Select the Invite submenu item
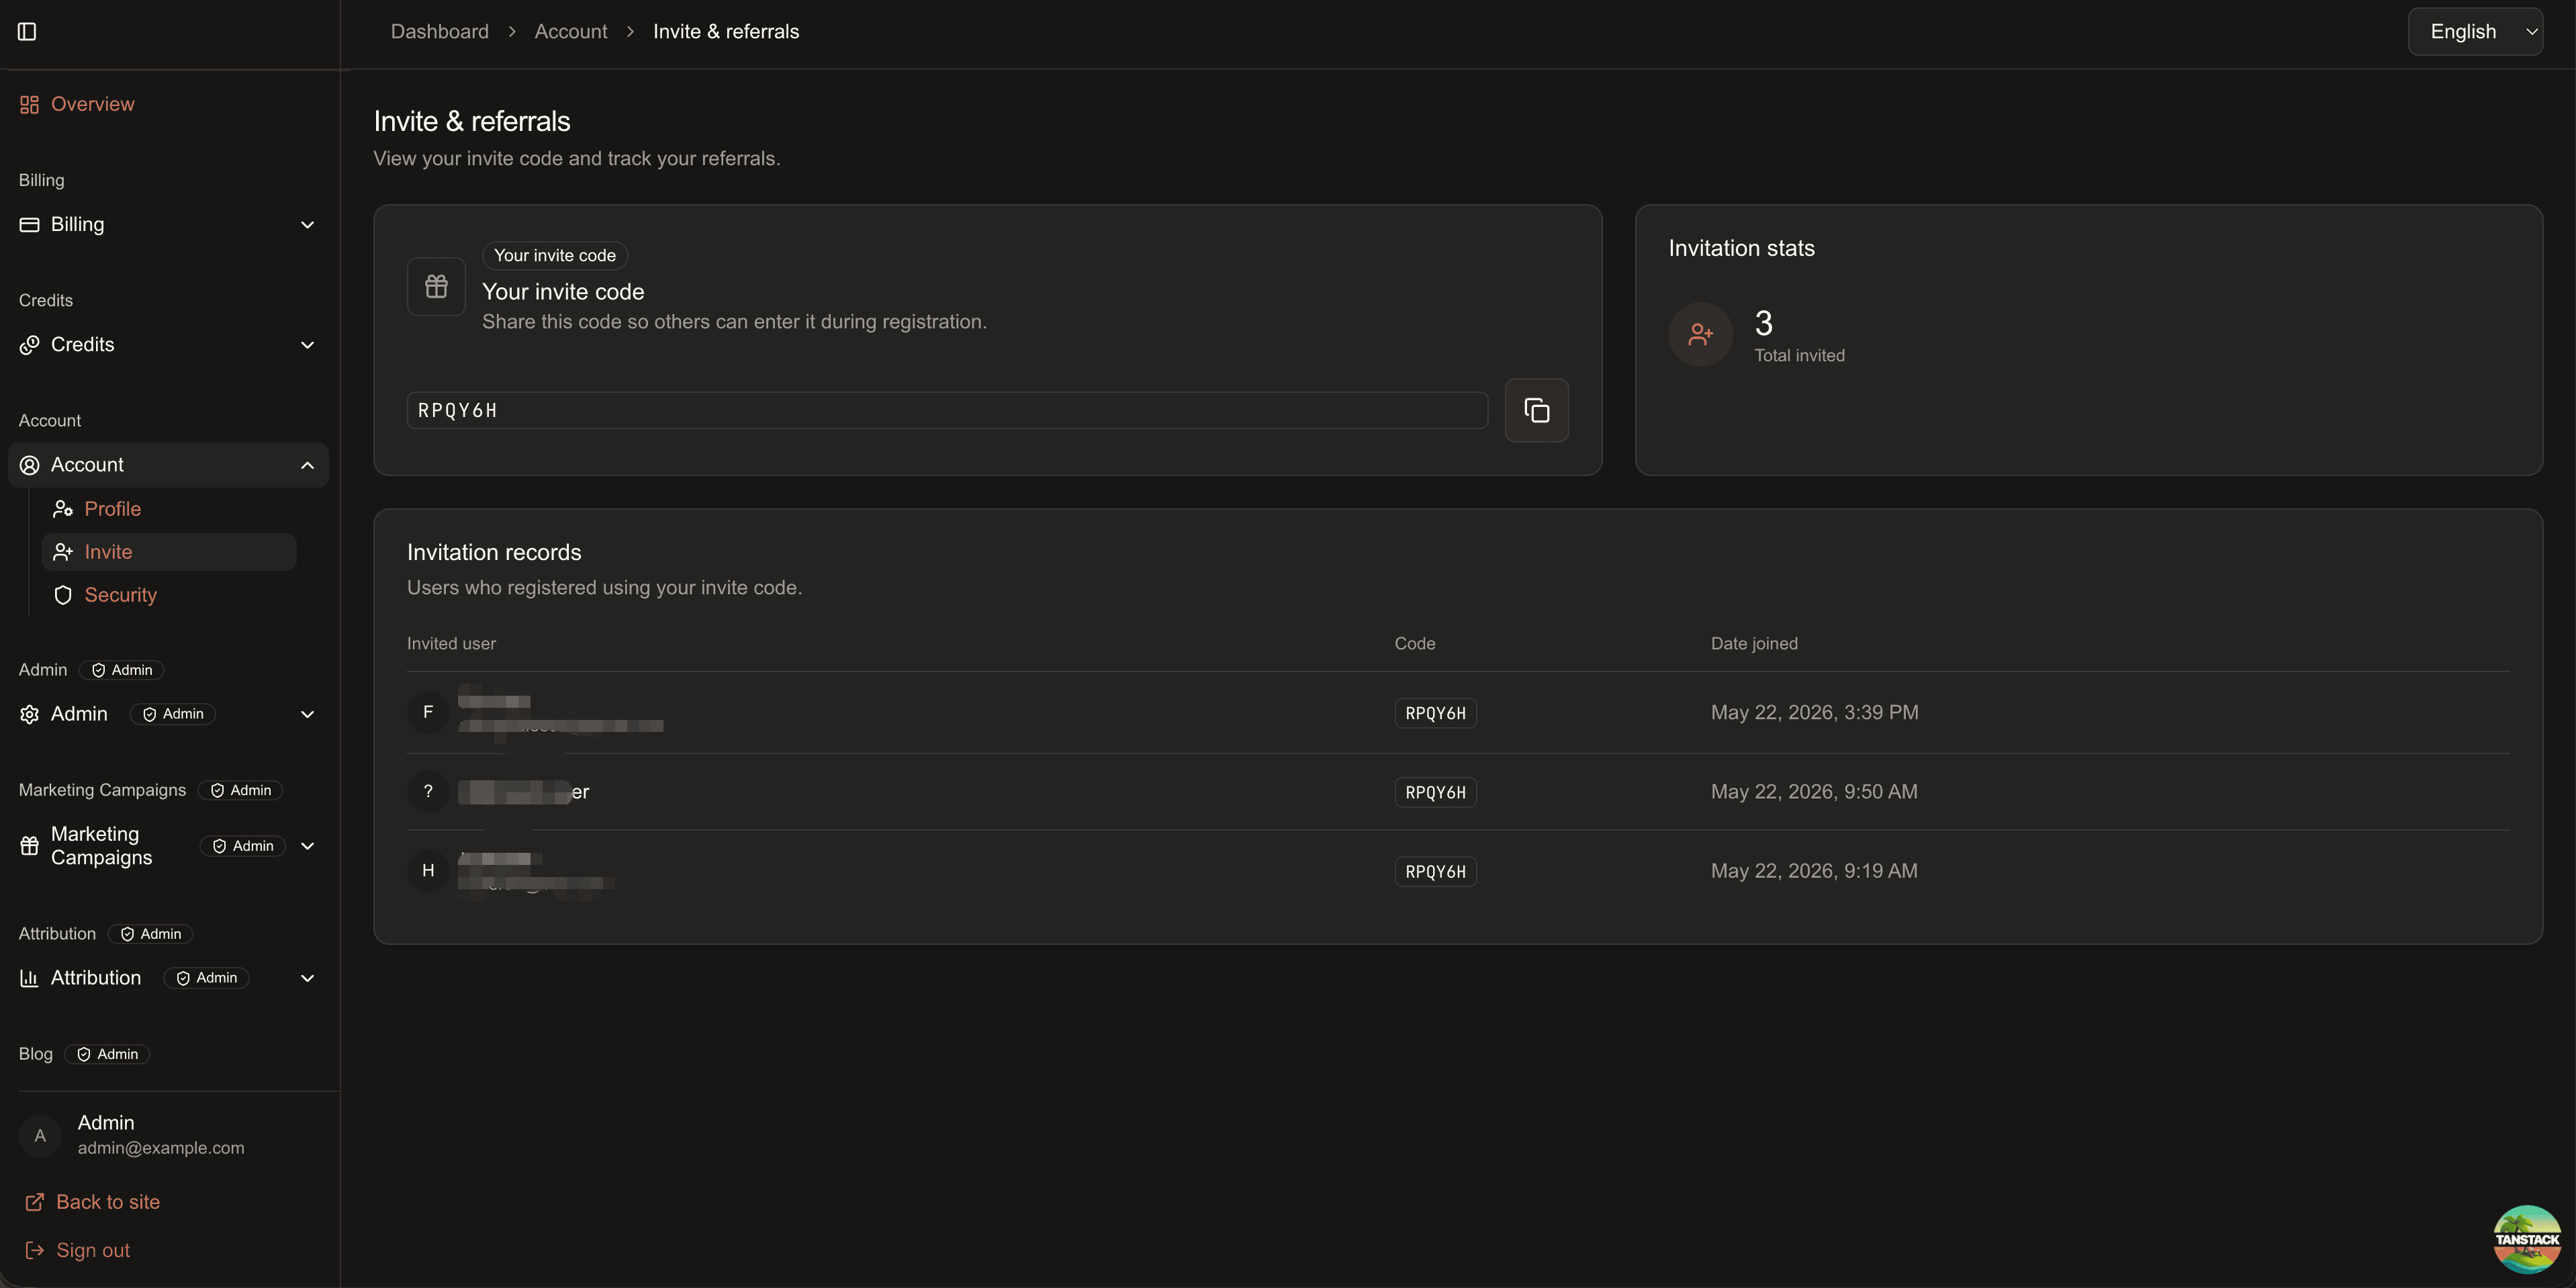The image size is (2576, 1288). (x=169, y=552)
